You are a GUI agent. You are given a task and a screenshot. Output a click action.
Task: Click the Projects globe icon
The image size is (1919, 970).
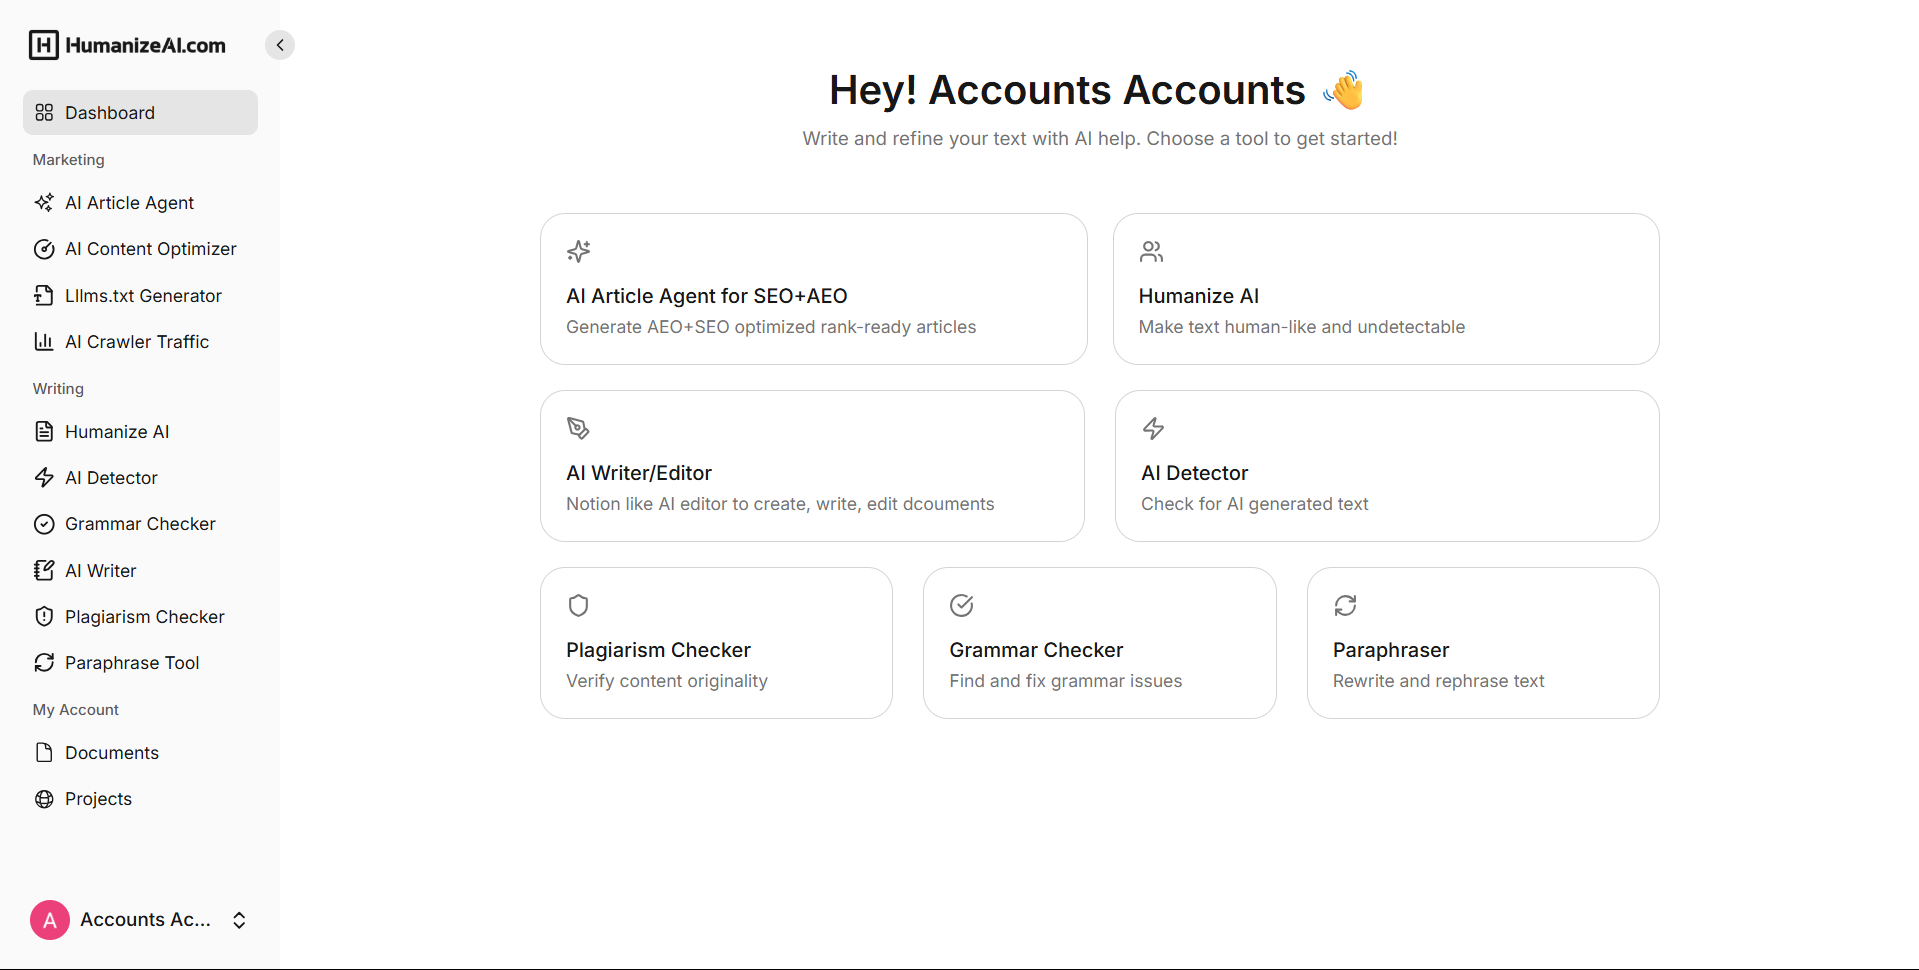coord(44,799)
